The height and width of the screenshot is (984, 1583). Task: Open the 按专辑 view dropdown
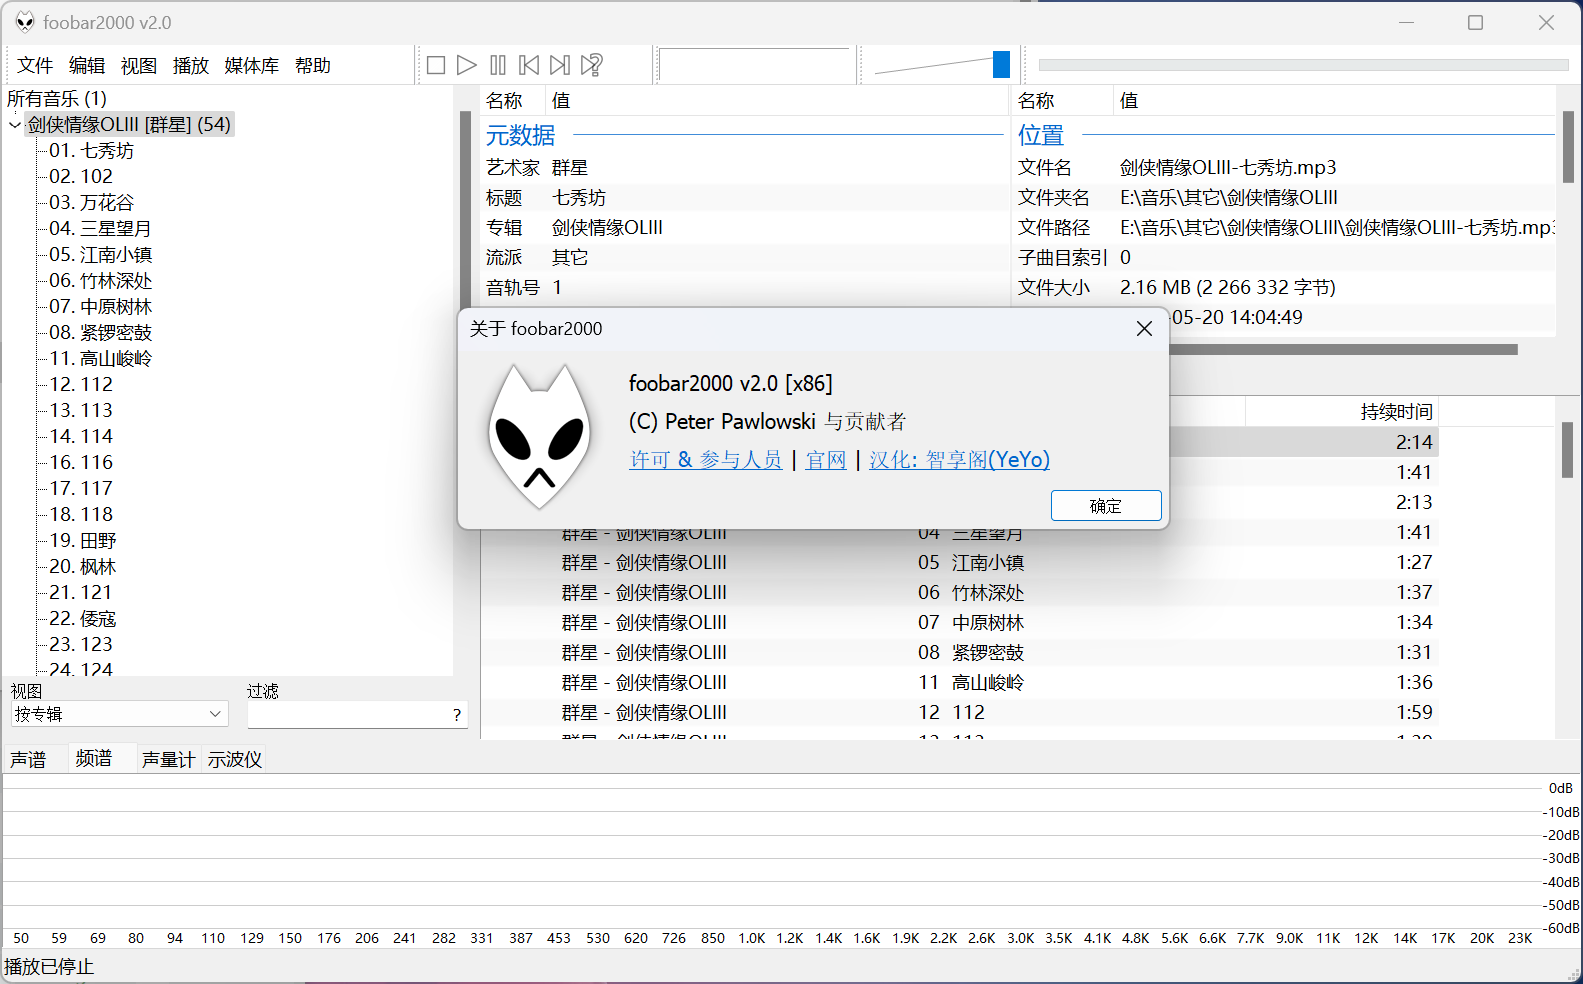[x=119, y=714]
